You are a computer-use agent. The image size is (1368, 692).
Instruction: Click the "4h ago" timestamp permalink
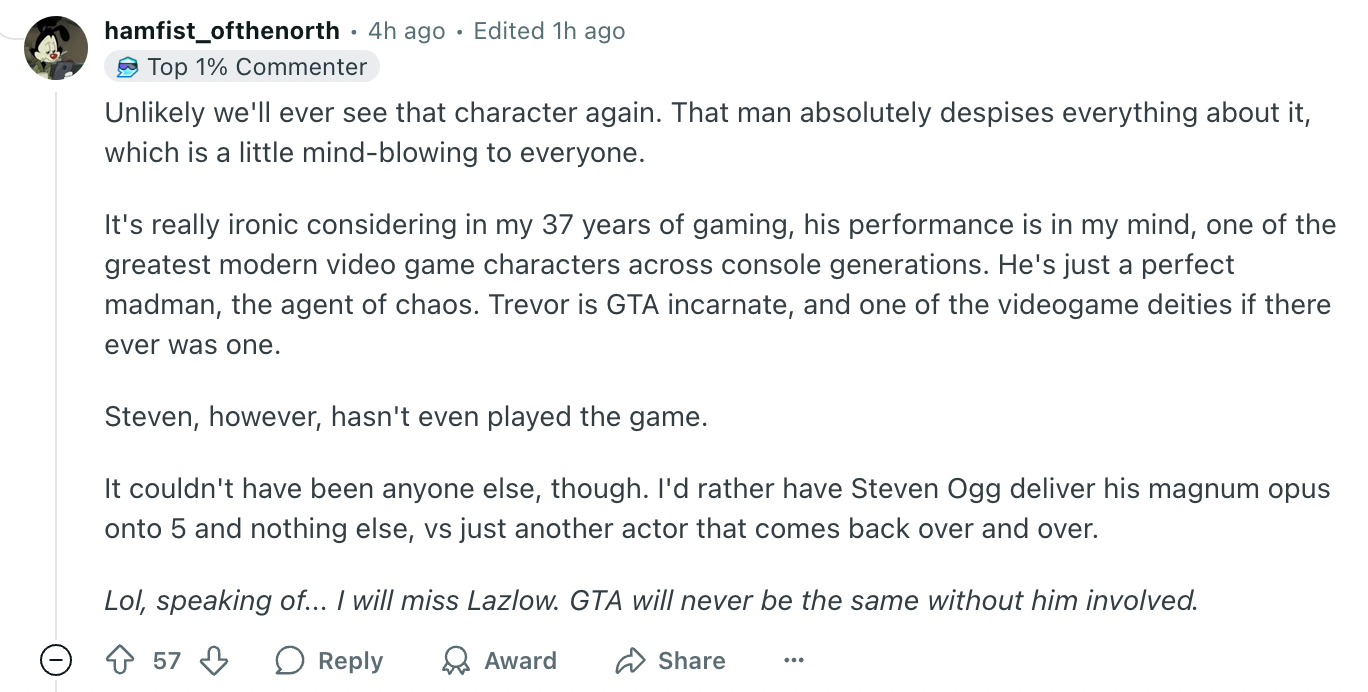point(406,31)
